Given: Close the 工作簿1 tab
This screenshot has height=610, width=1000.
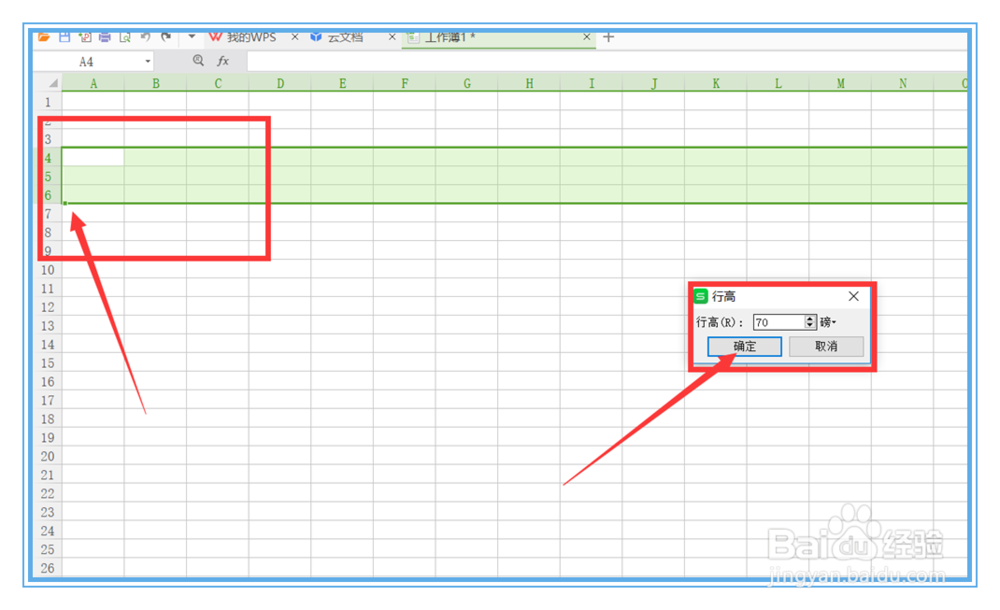Looking at the screenshot, I should click(587, 38).
